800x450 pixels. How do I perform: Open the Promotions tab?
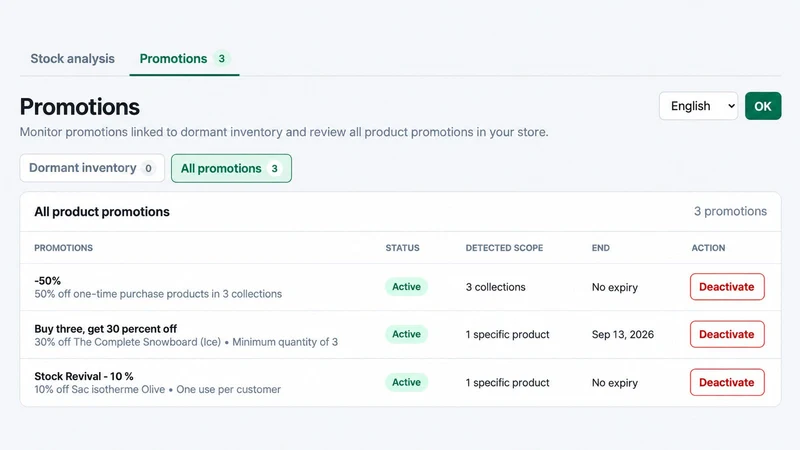184,59
